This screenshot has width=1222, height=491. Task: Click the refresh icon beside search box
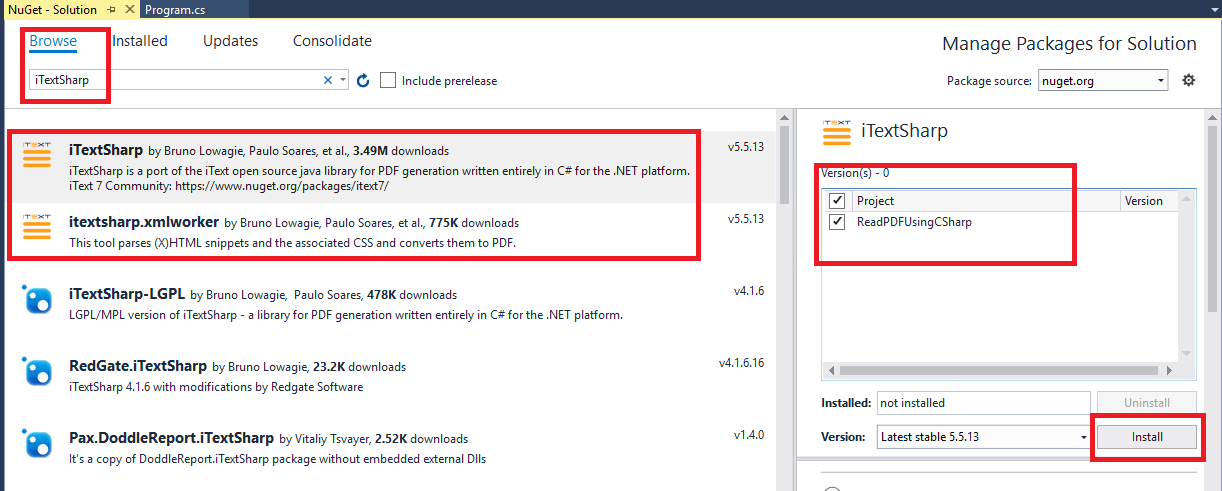click(x=363, y=80)
